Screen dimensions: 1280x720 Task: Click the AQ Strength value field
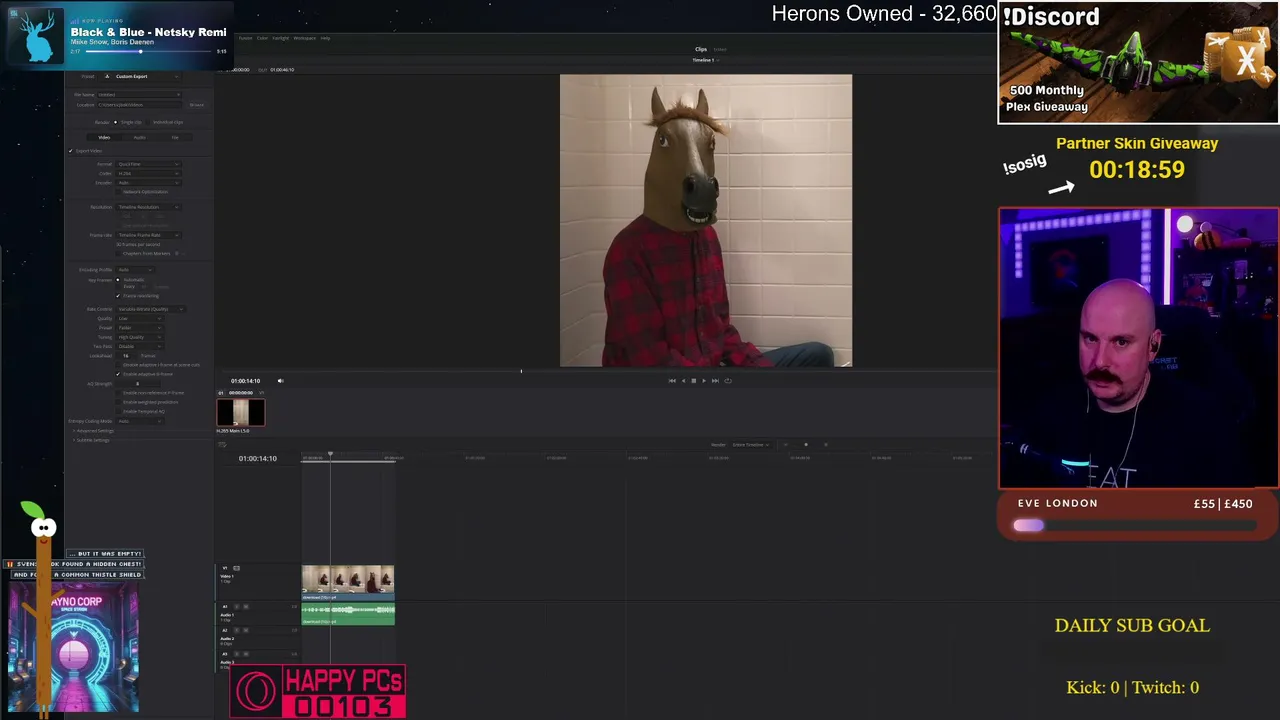click(x=138, y=384)
